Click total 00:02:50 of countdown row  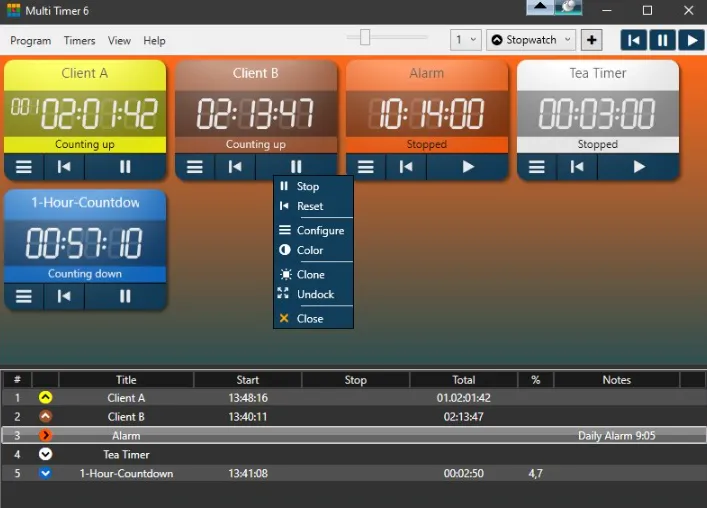464,474
